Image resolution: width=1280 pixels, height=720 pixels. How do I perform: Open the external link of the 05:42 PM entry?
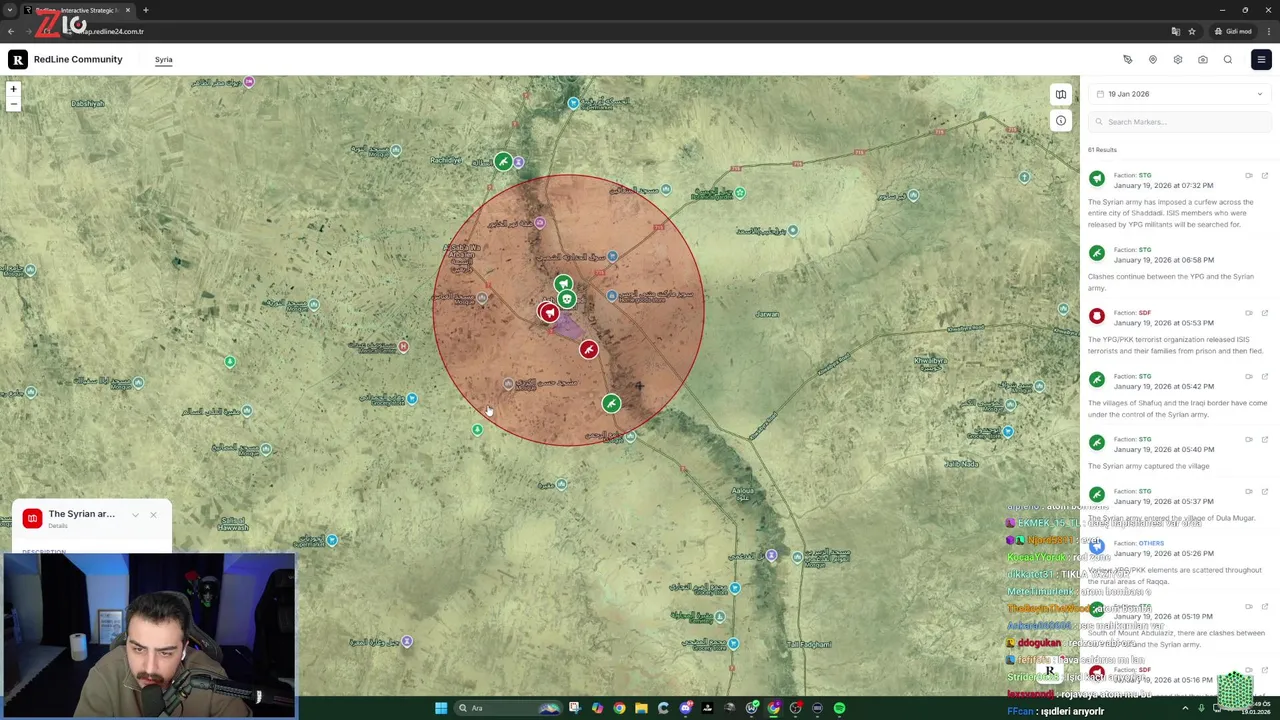(x=1264, y=377)
